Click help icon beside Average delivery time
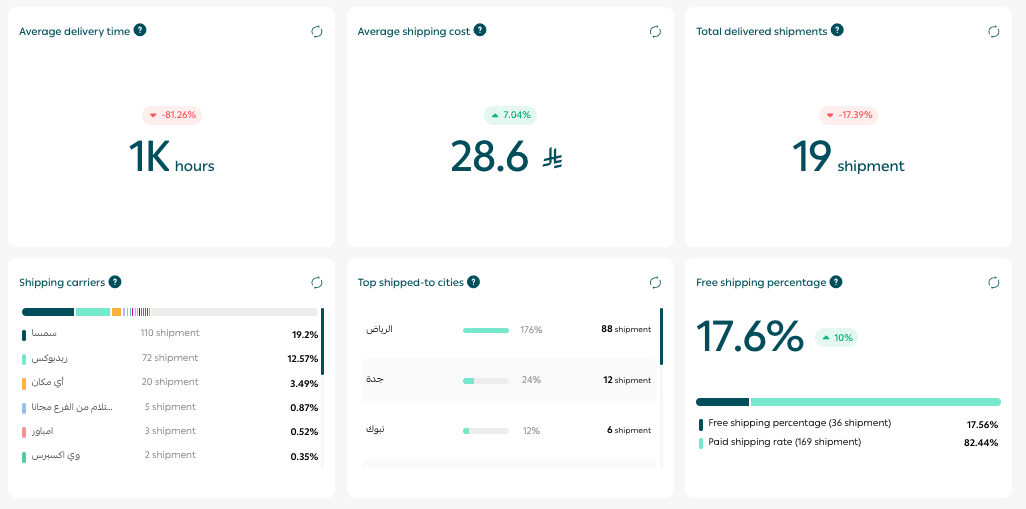 point(140,30)
